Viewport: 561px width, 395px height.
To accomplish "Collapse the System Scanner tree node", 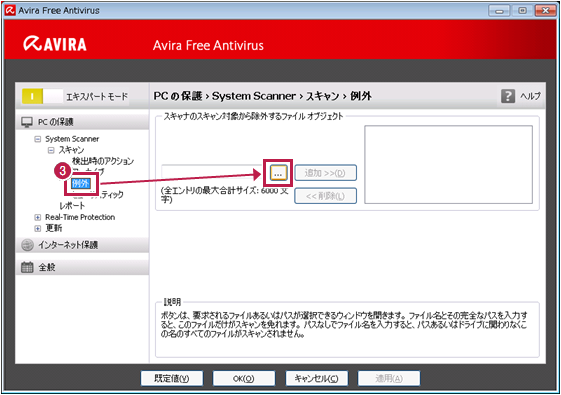I will 38,139.
